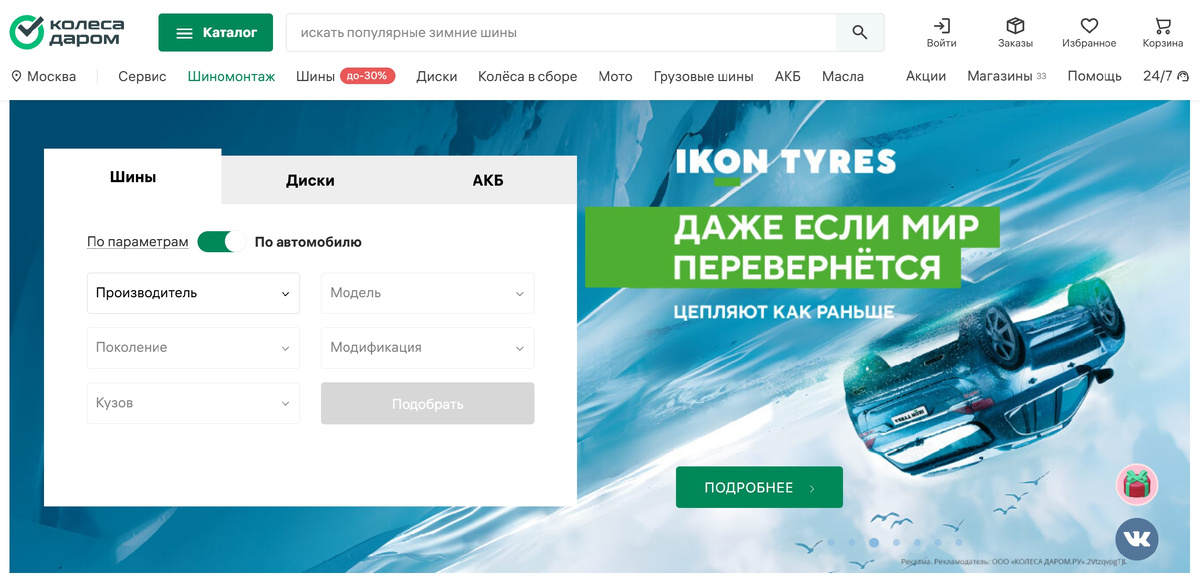
Task: Open the VK social network icon
Action: 1137,539
